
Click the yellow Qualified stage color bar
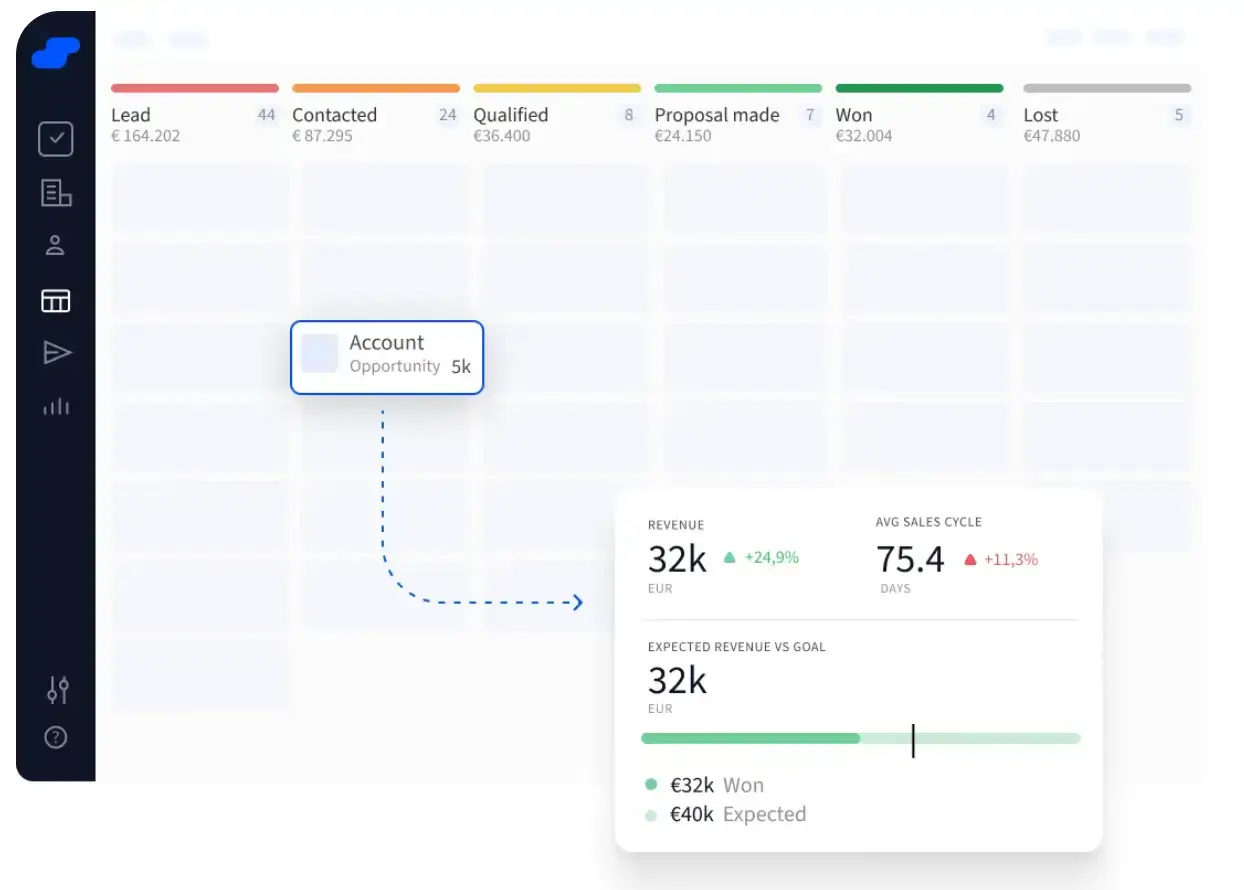tap(557, 88)
